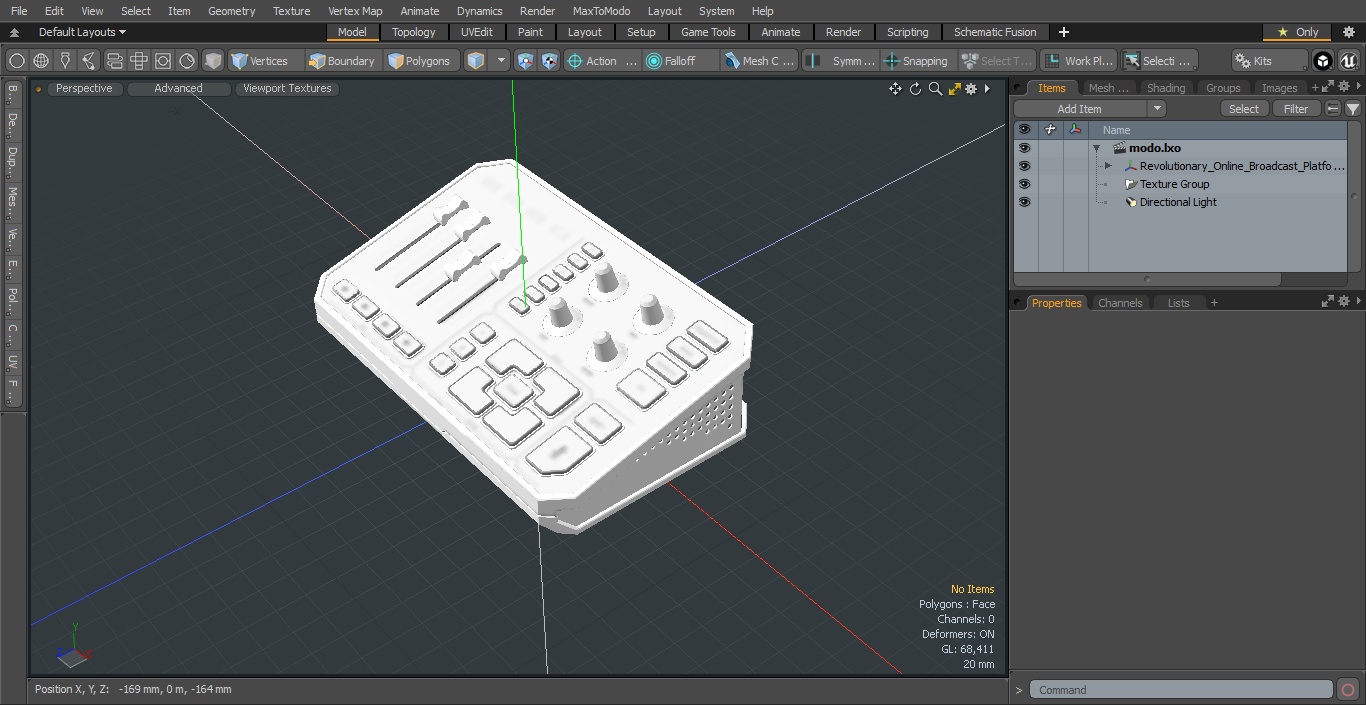Toggle the star Only filter button

tap(1297, 32)
